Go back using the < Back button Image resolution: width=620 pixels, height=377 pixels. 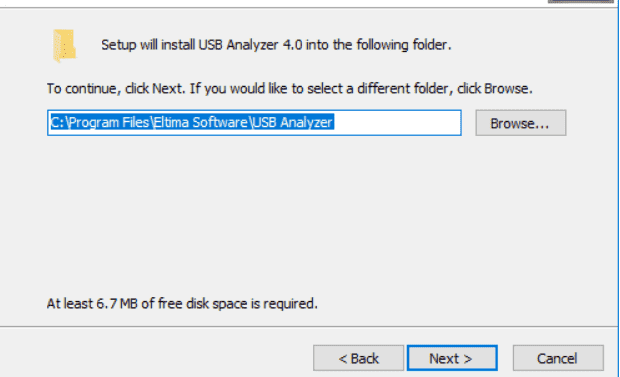[x=358, y=358]
